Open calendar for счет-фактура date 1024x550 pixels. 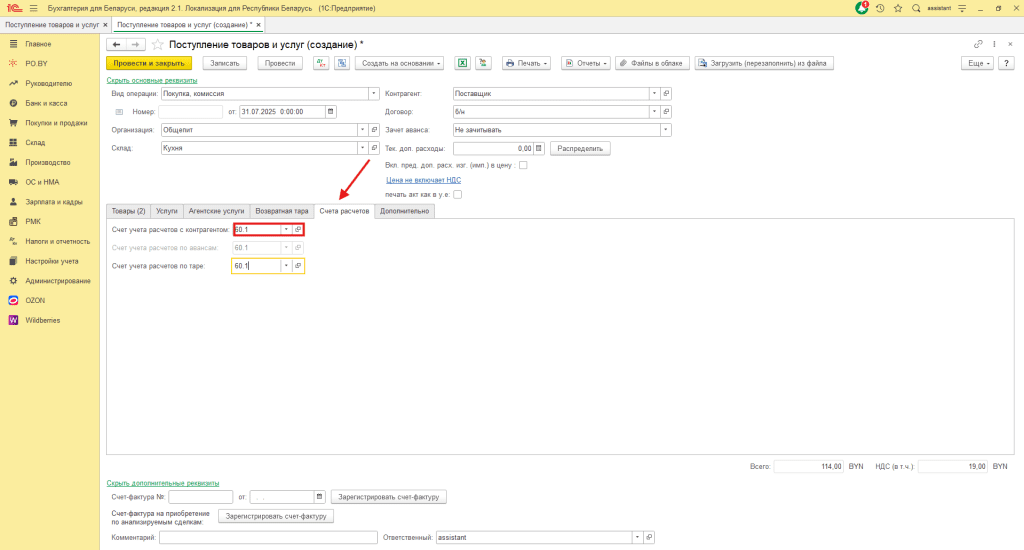(x=319, y=497)
